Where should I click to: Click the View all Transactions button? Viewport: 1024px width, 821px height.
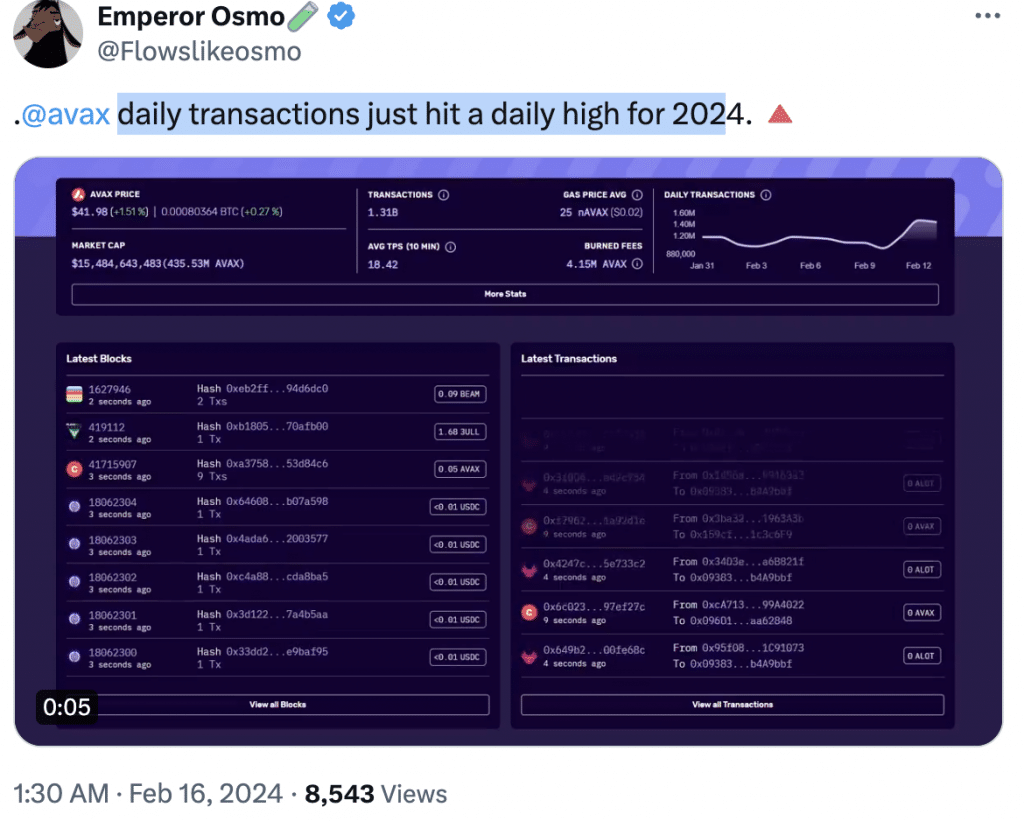732,705
